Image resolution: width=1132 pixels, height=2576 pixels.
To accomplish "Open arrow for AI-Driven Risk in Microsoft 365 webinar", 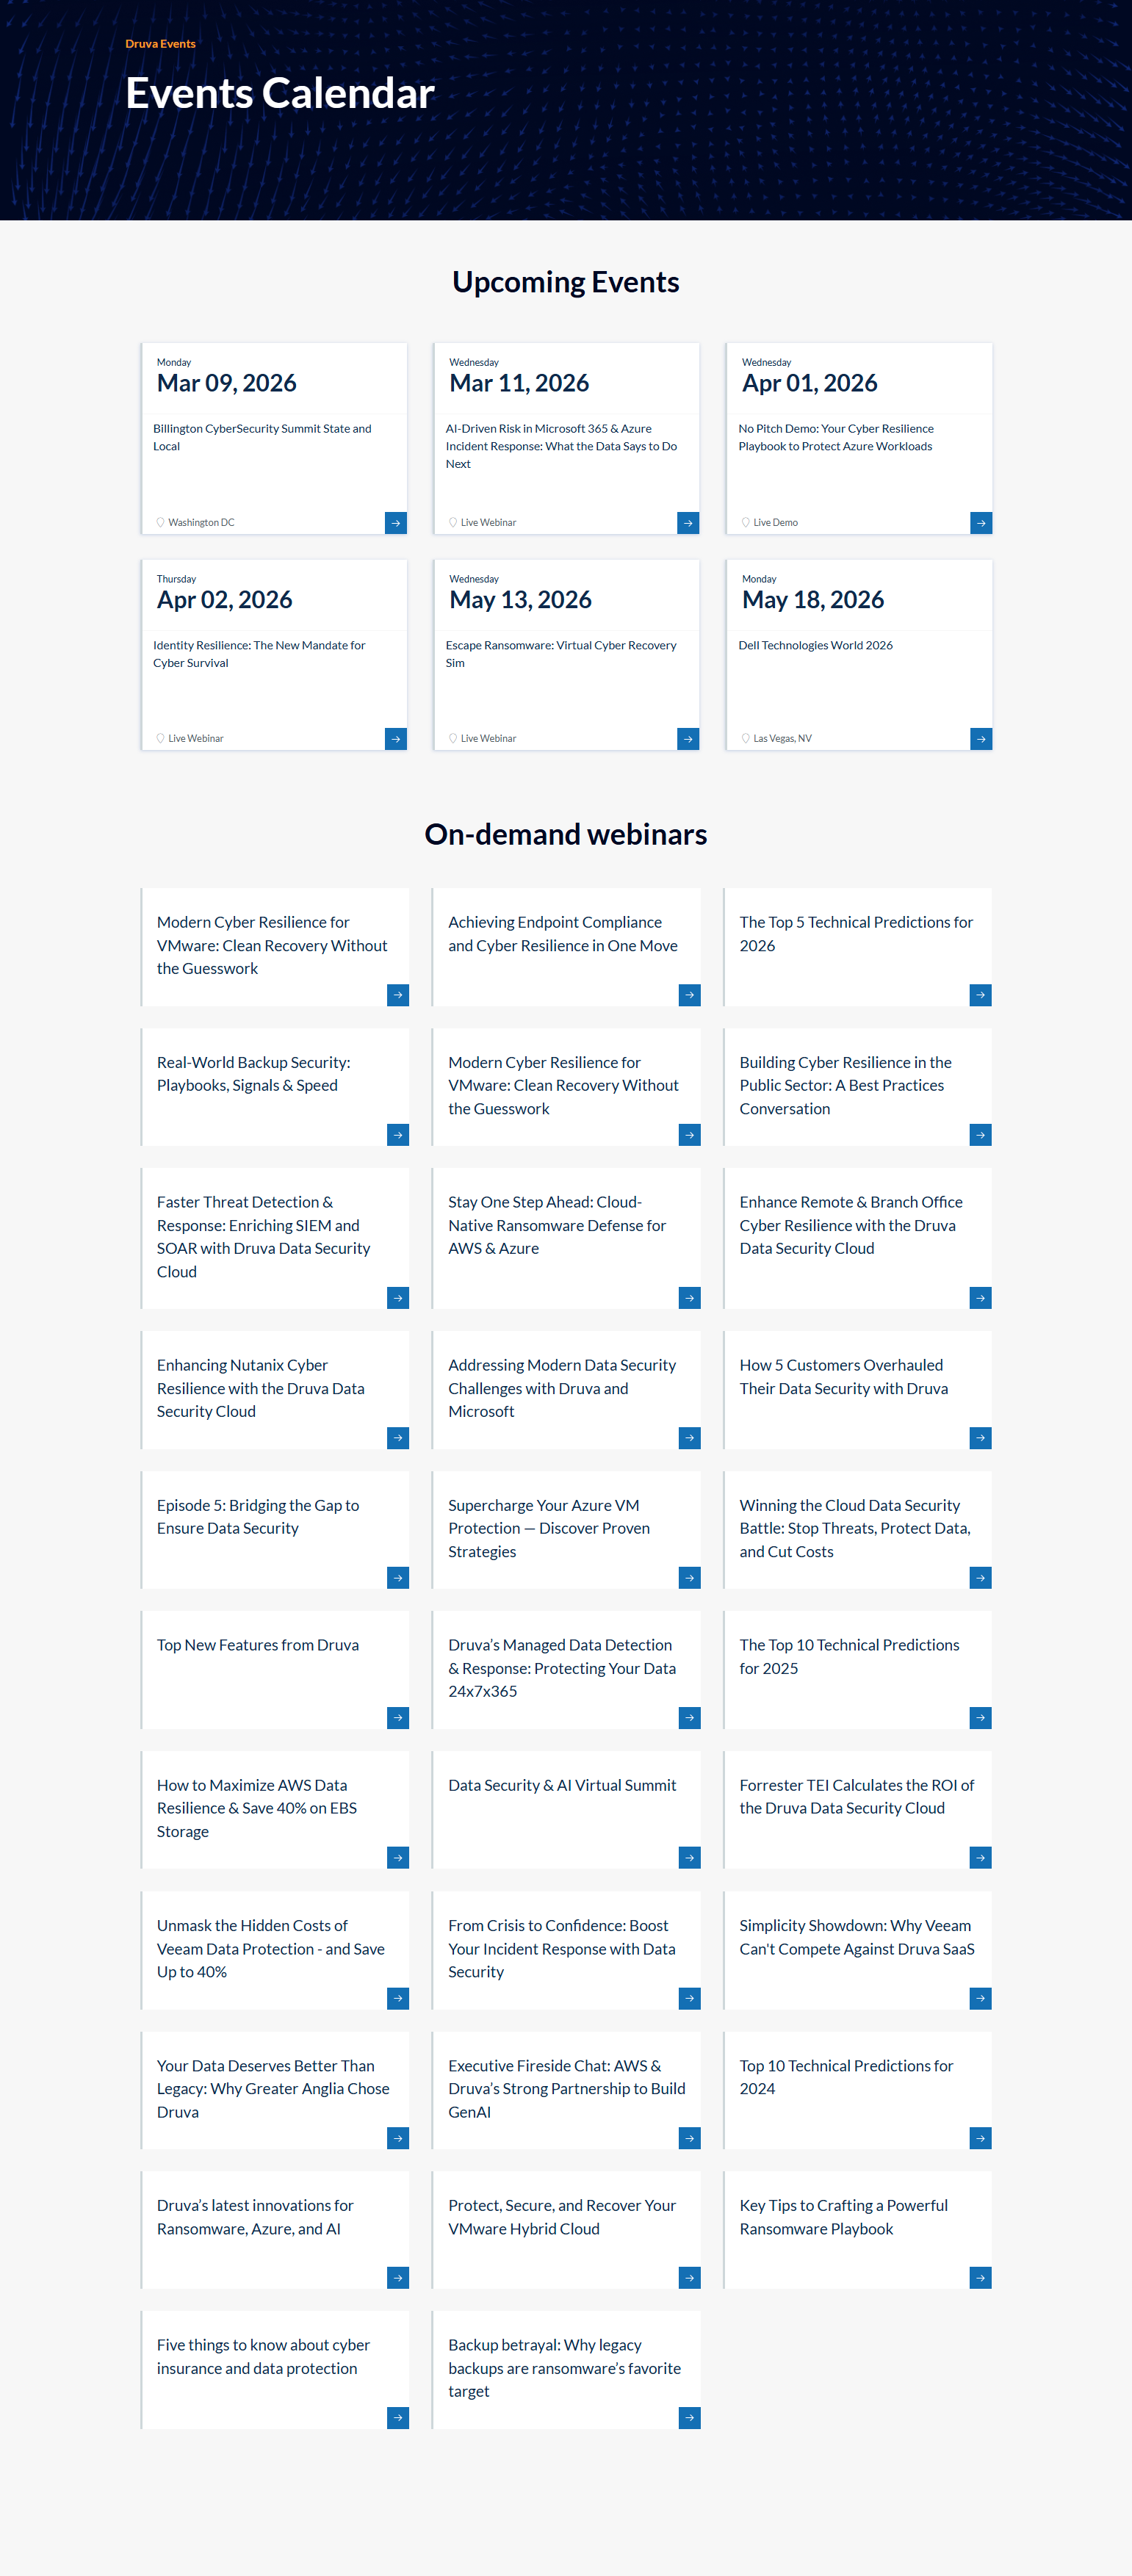I will (x=688, y=523).
